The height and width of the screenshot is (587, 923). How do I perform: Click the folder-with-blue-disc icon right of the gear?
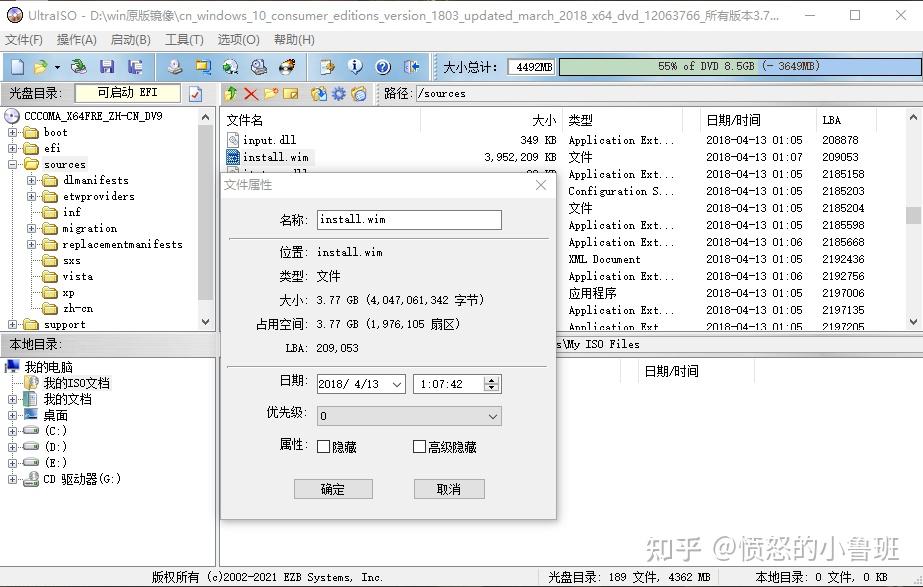358,93
